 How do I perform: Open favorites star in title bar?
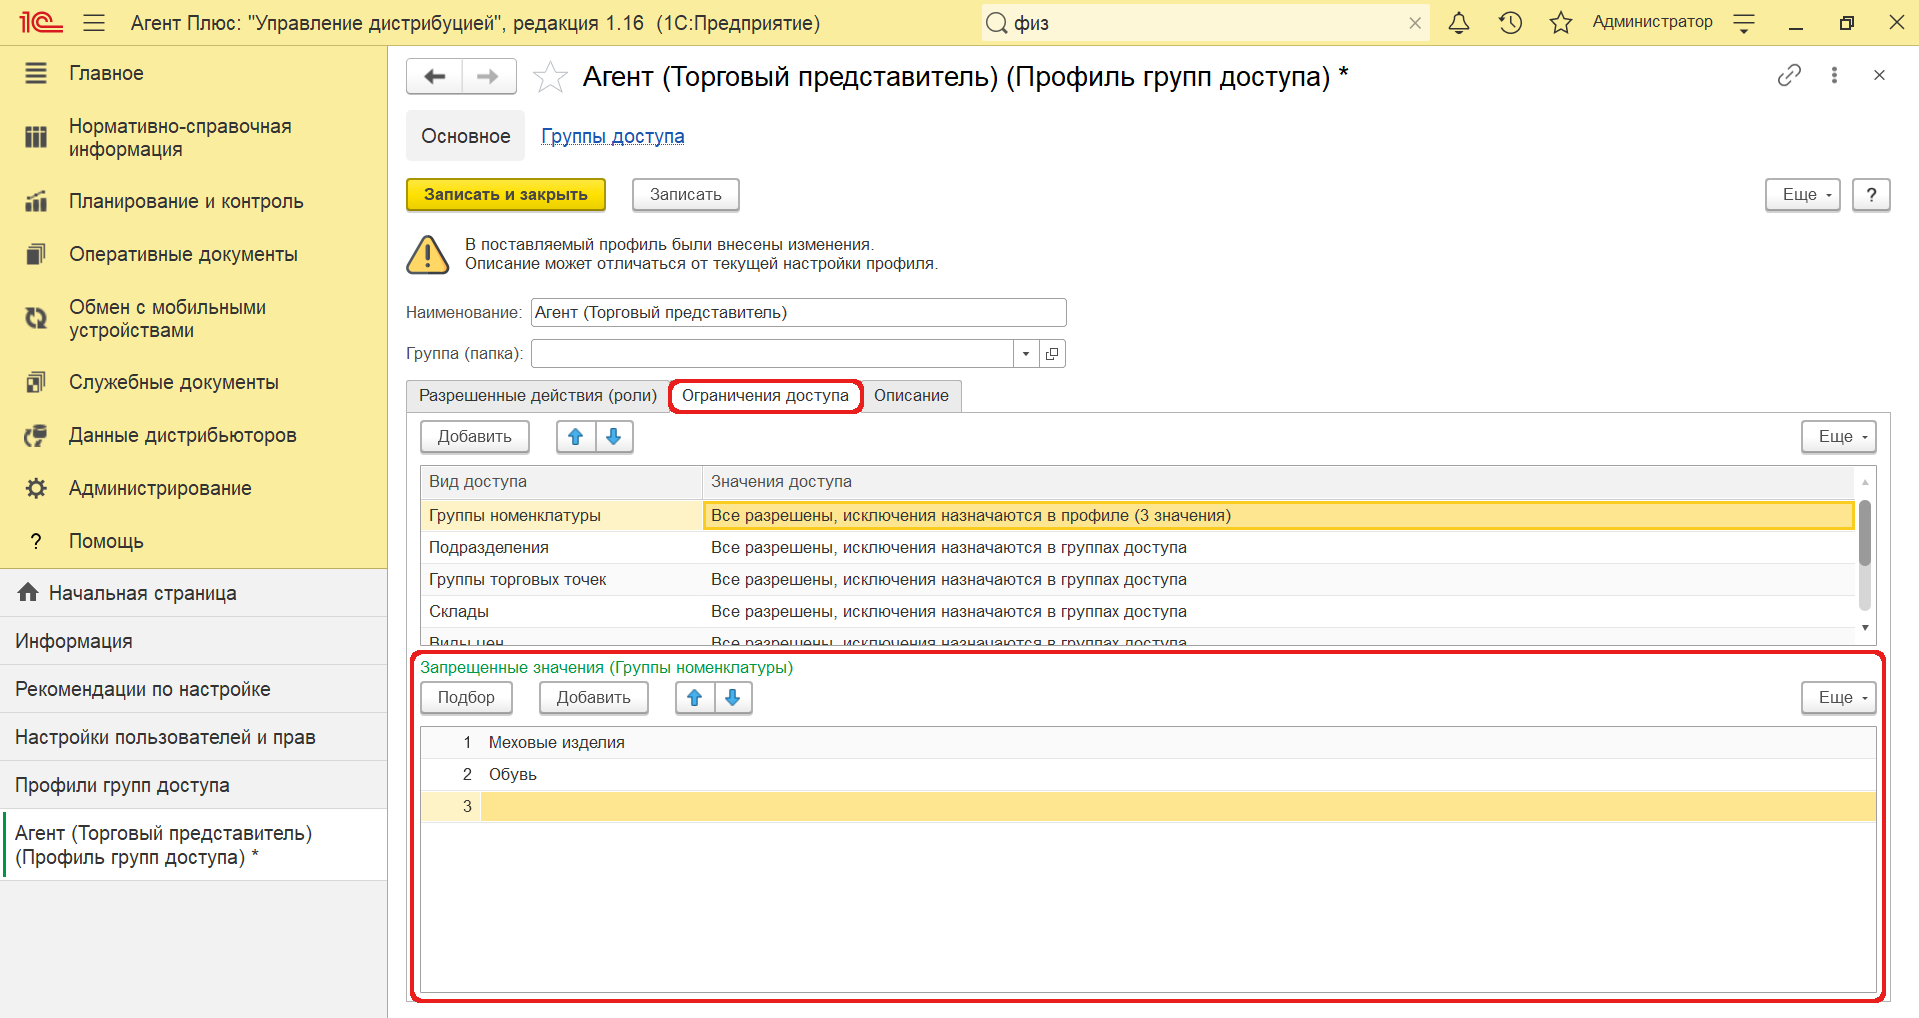point(1561,22)
